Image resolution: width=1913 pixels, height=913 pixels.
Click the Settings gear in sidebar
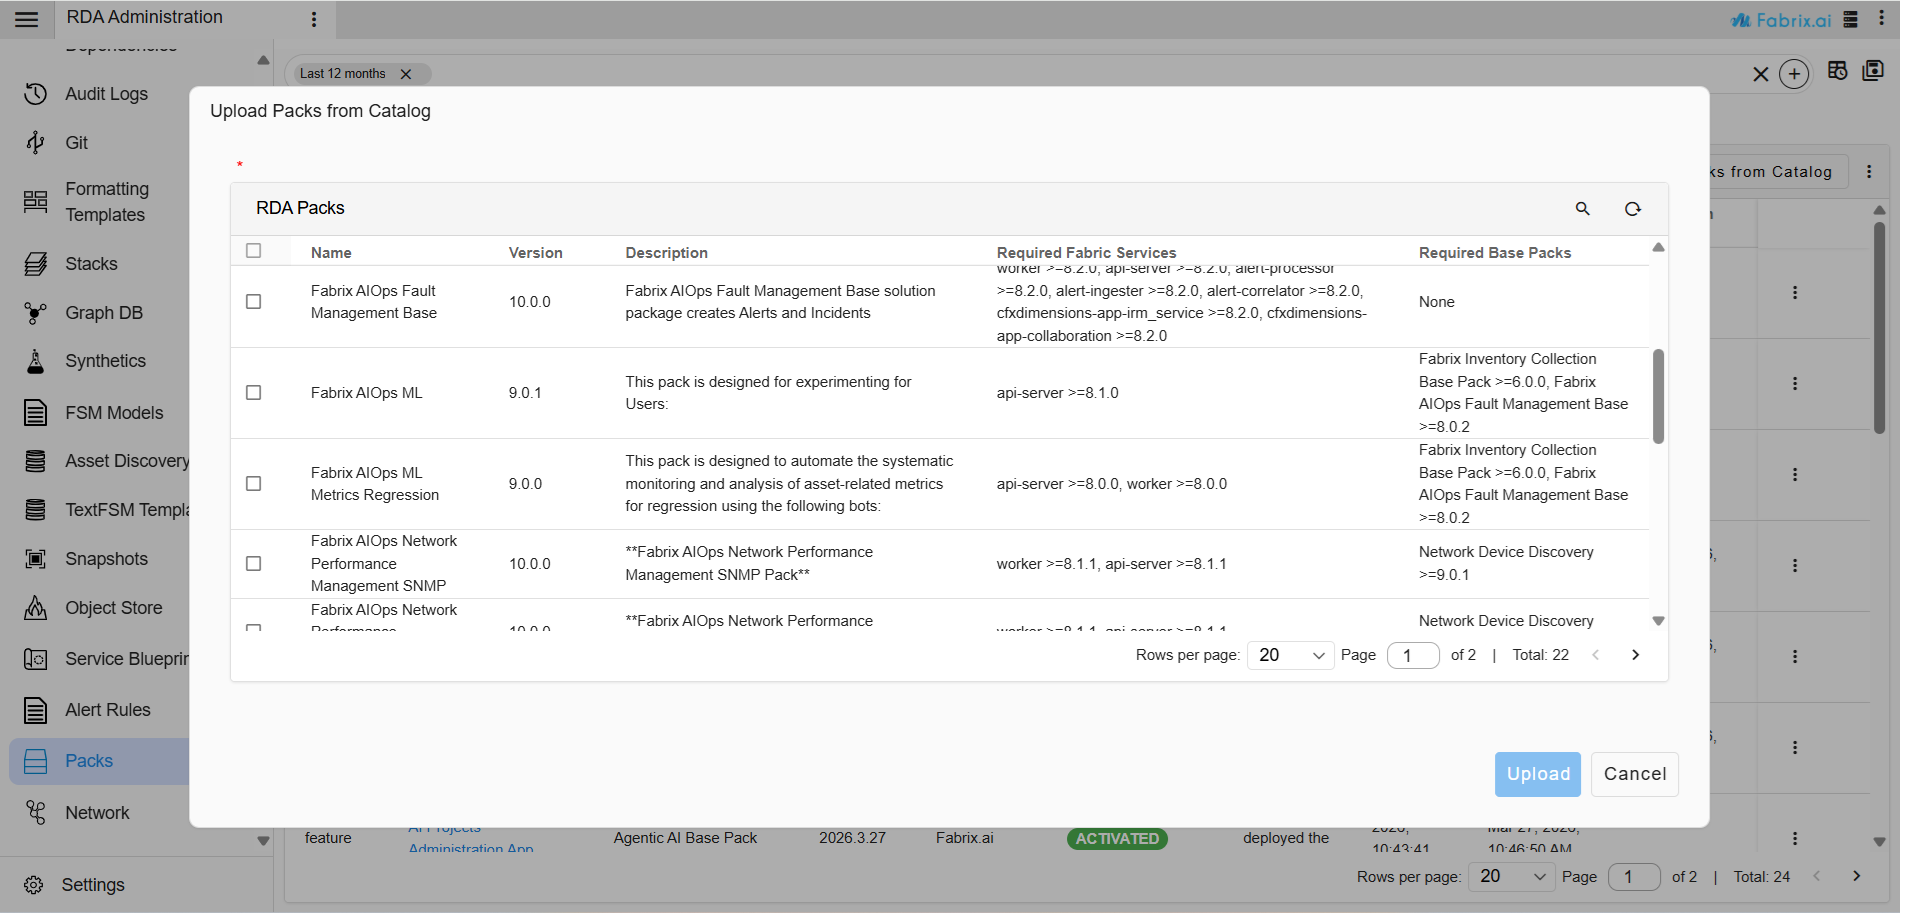pyautogui.click(x=34, y=885)
